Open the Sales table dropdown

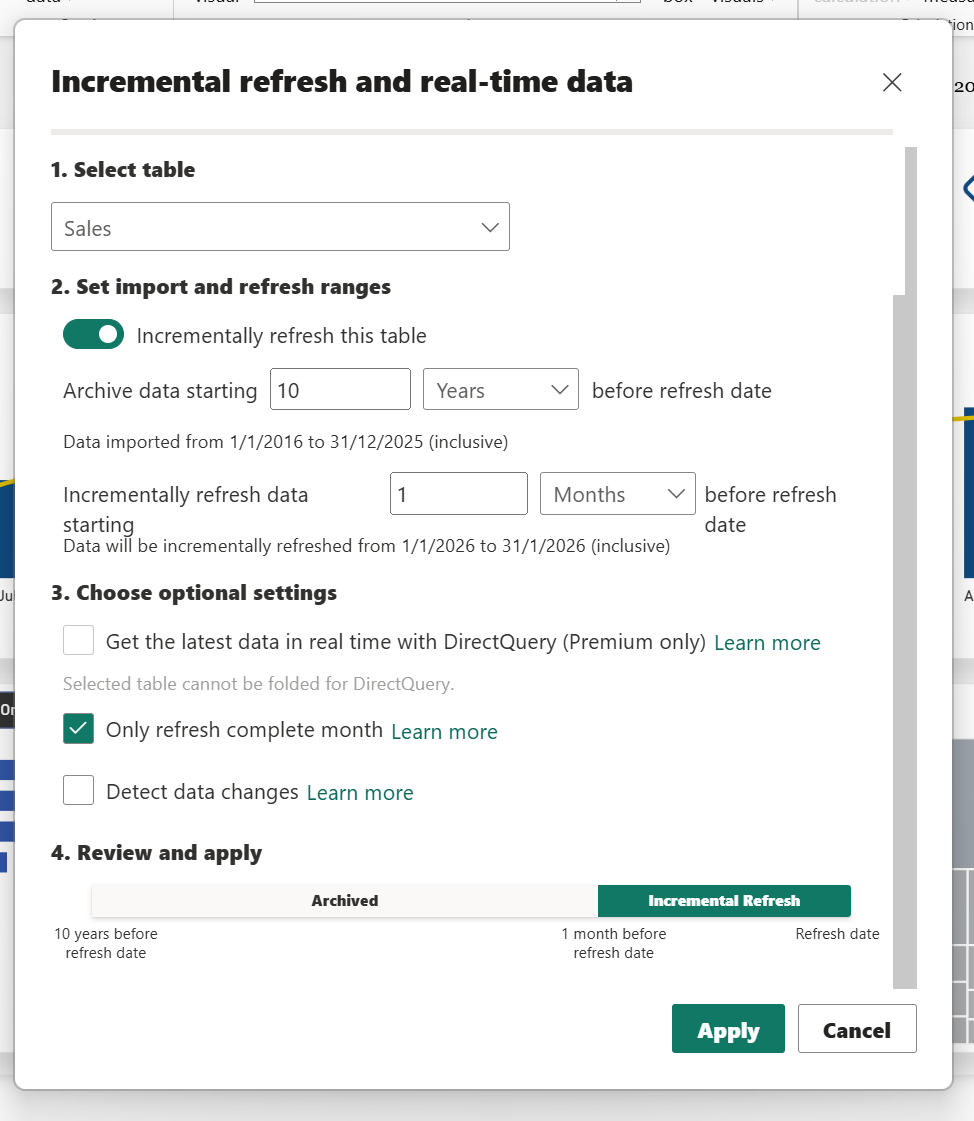point(279,227)
